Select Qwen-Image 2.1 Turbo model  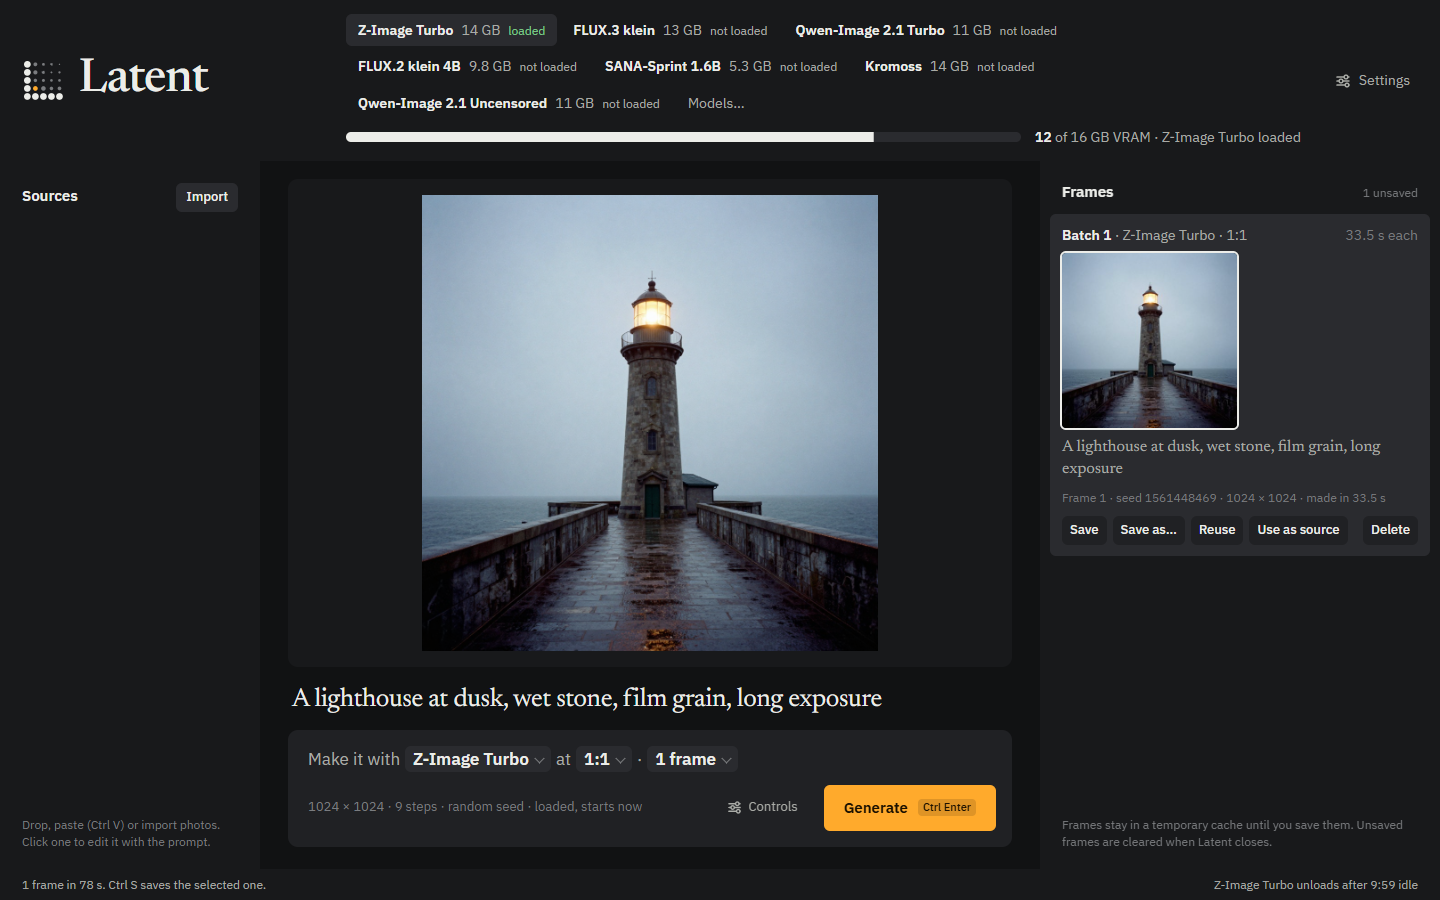[926, 30]
